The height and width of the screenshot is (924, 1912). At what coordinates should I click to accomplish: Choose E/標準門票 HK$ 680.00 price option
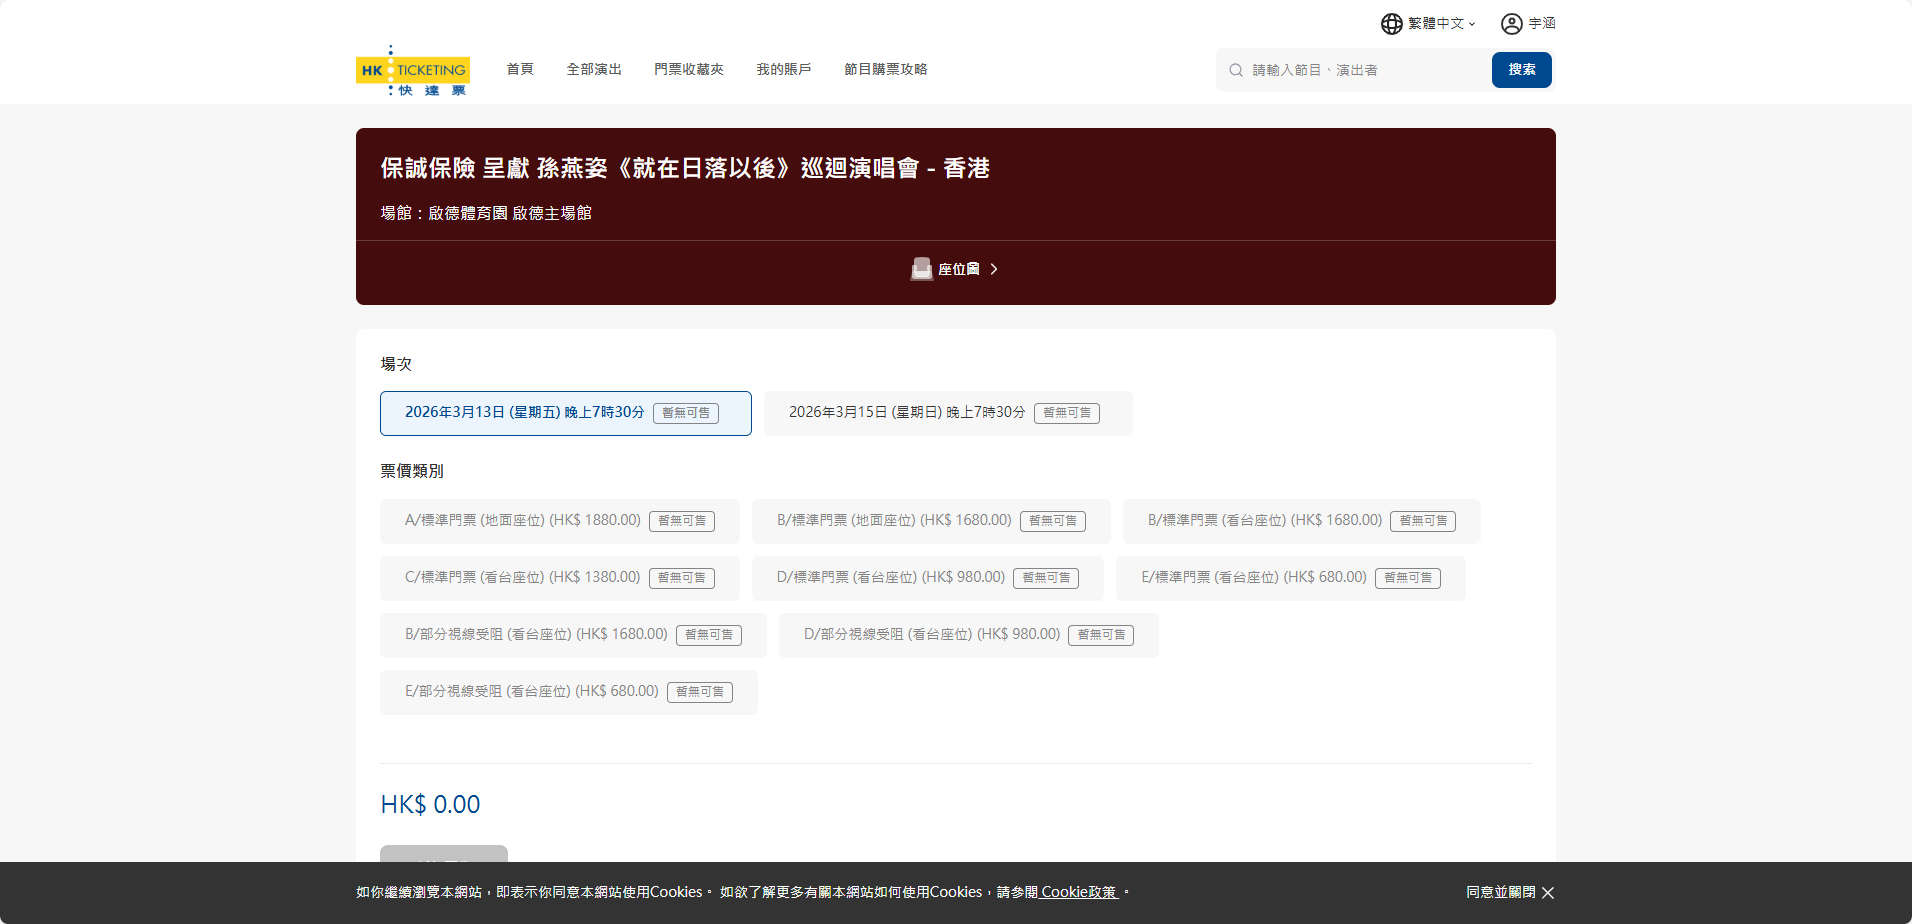(1290, 578)
